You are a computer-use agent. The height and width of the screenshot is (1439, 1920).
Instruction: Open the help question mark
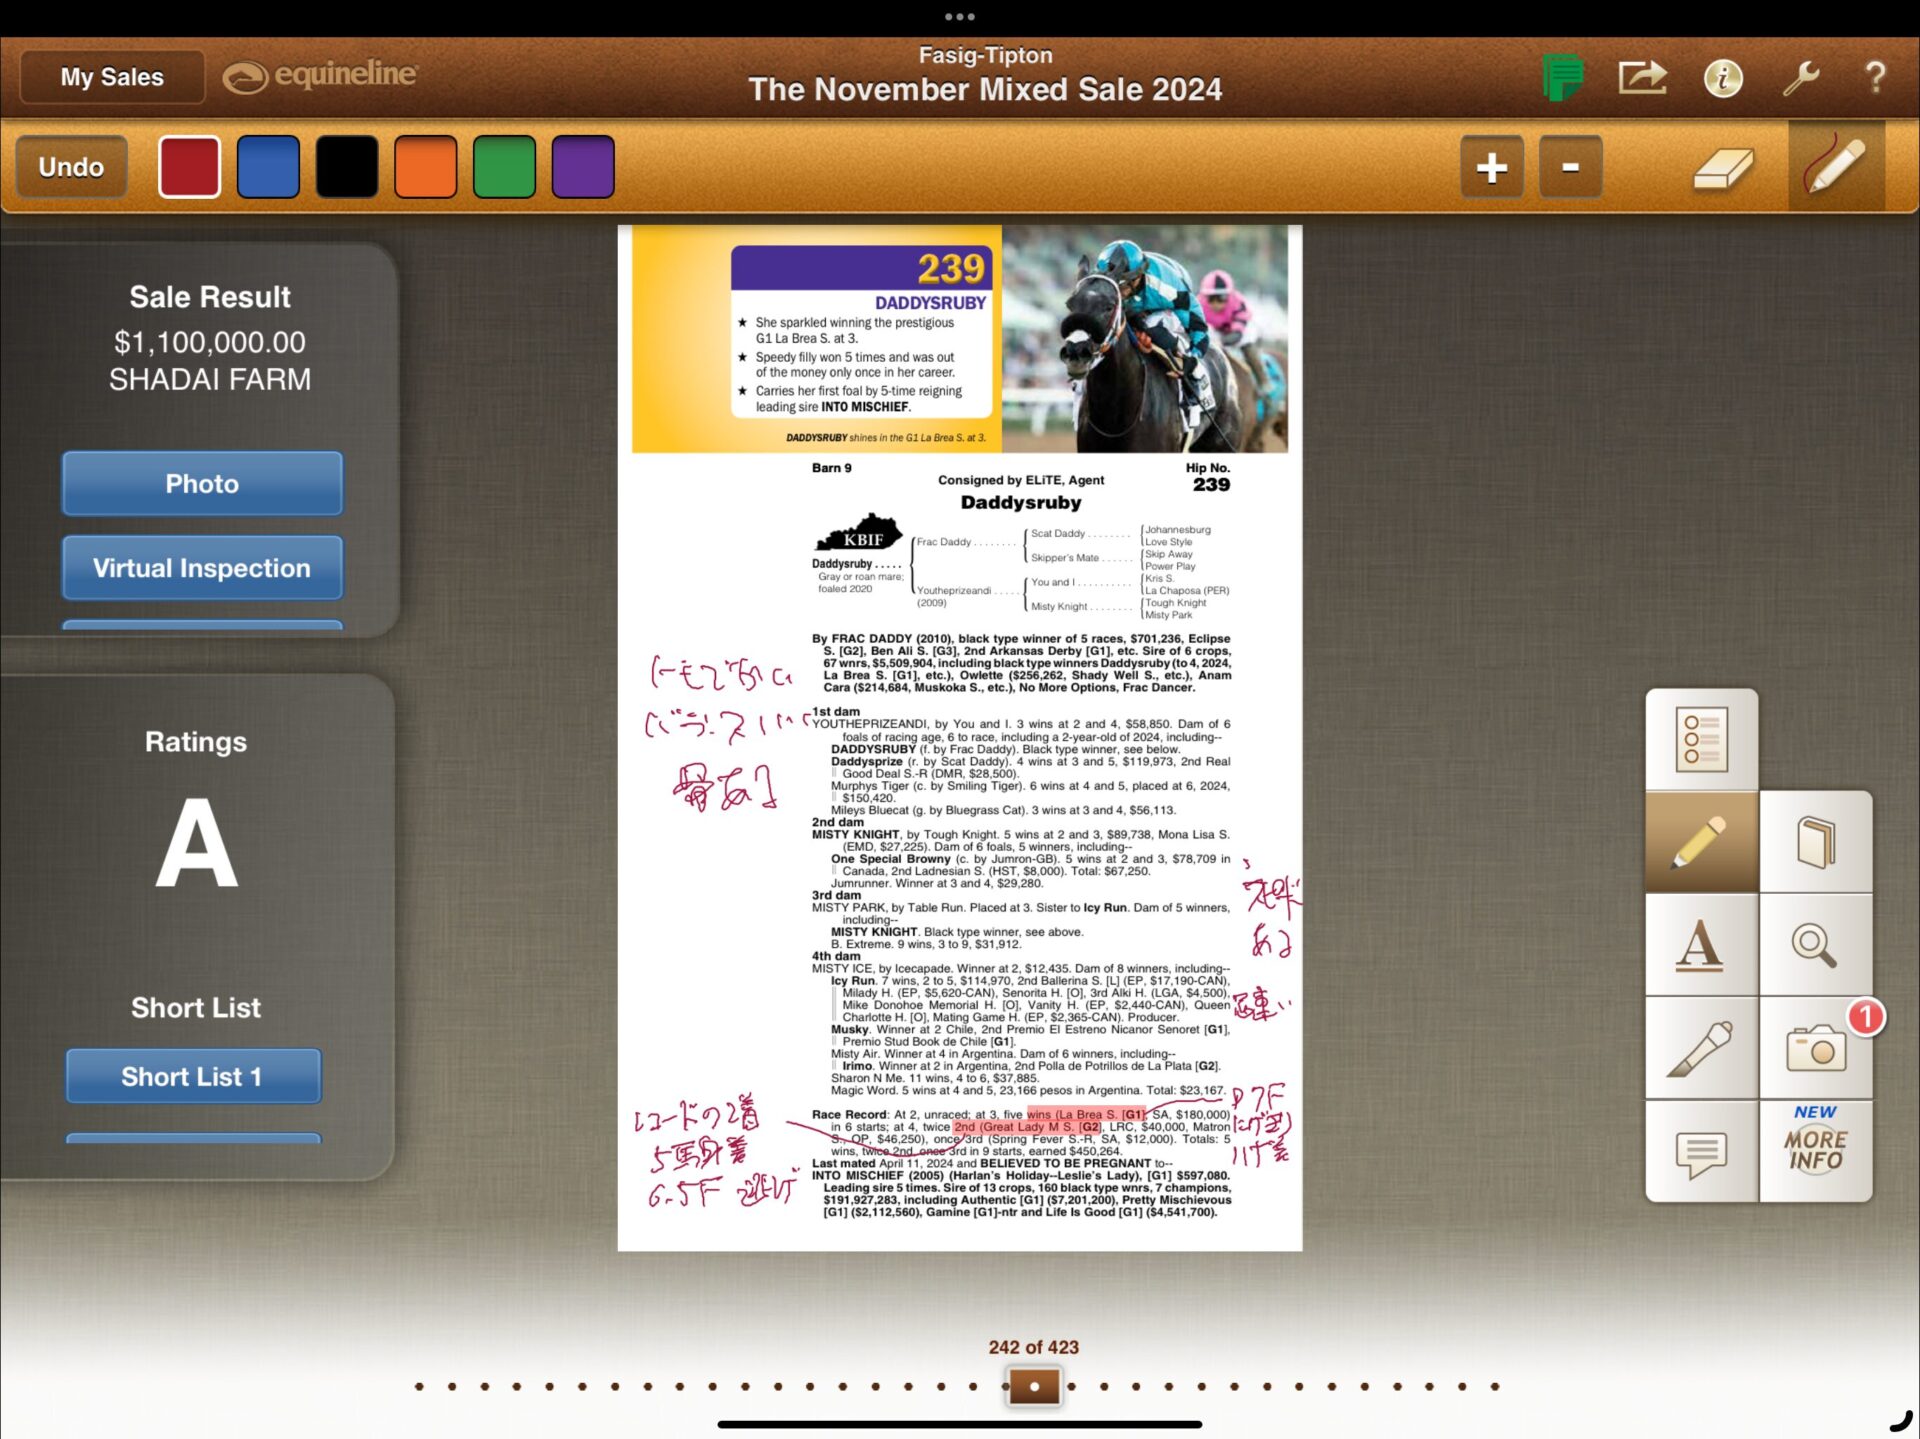pyautogui.click(x=1875, y=77)
